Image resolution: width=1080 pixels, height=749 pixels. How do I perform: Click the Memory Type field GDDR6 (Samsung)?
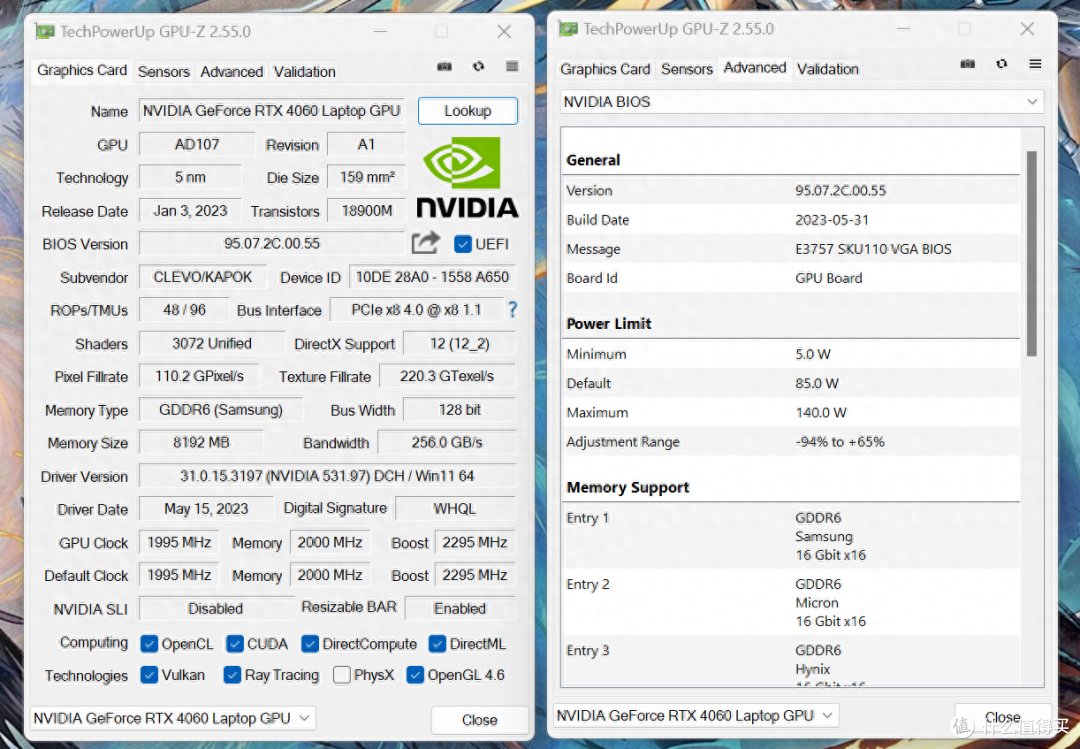[220, 410]
